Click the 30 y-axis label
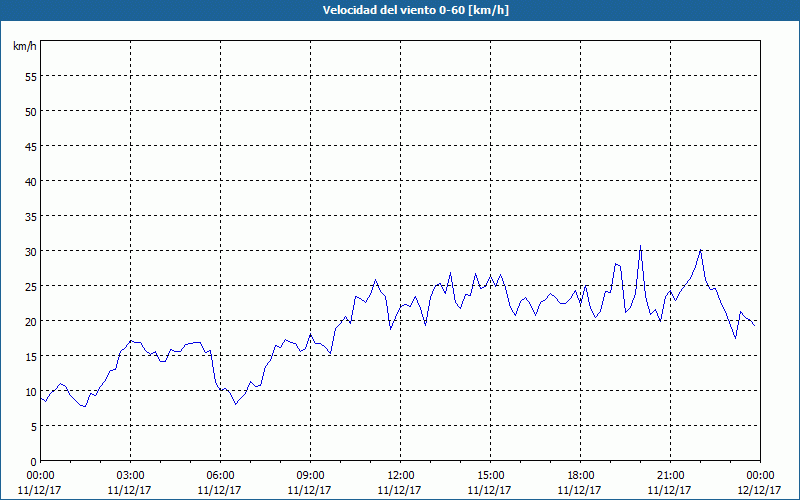 [x=31, y=252]
